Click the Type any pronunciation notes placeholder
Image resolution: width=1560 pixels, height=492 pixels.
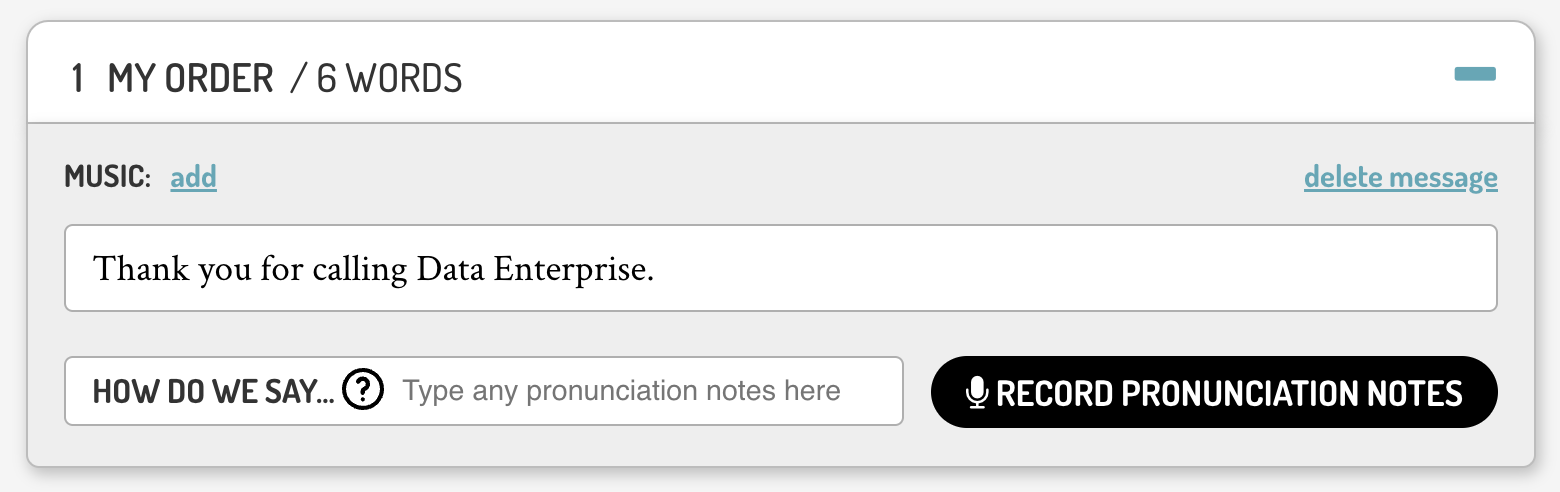tap(621, 391)
